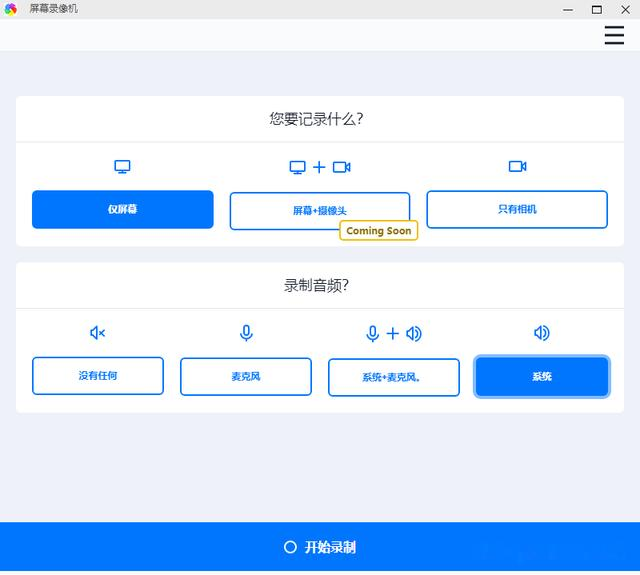
Task: Choose 没有任何 audio option
Action: 98,376
